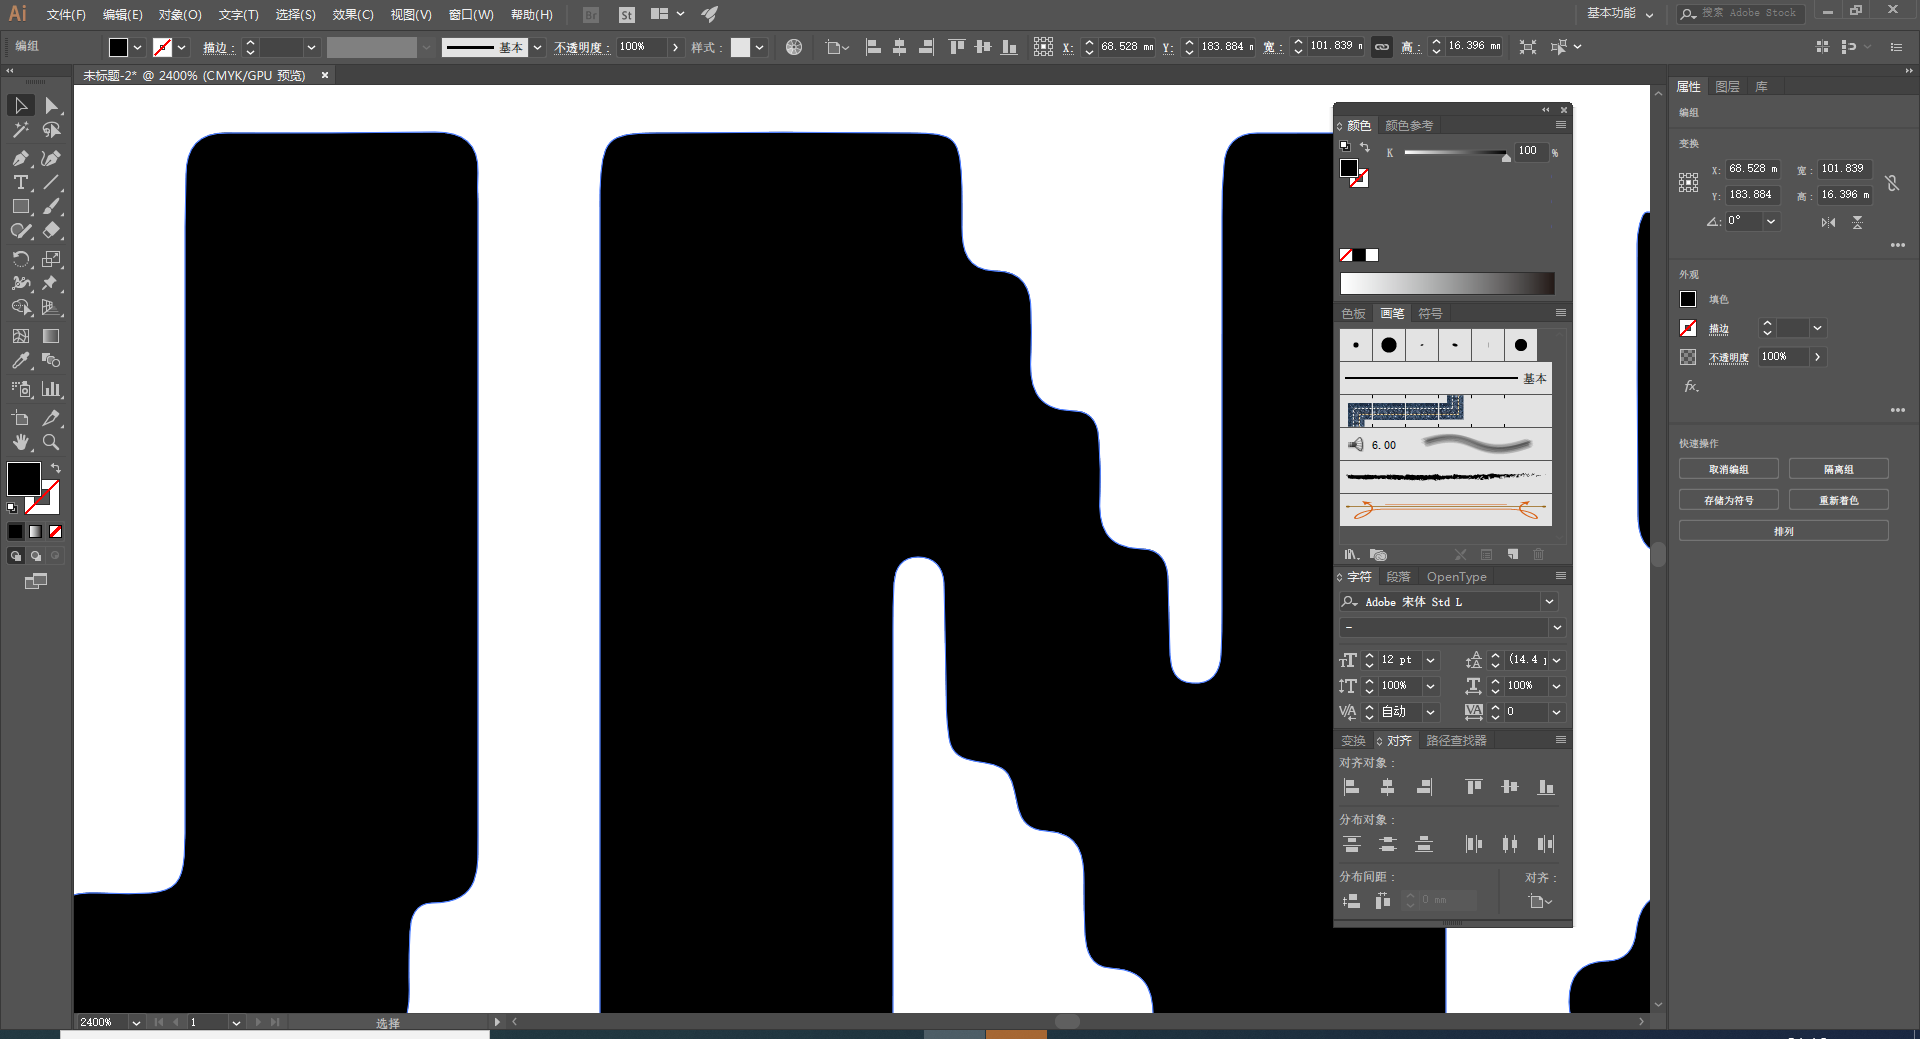Open the font size dropdown showing 12 pt
This screenshot has height=1039, width=1920.
(1431, 660)
